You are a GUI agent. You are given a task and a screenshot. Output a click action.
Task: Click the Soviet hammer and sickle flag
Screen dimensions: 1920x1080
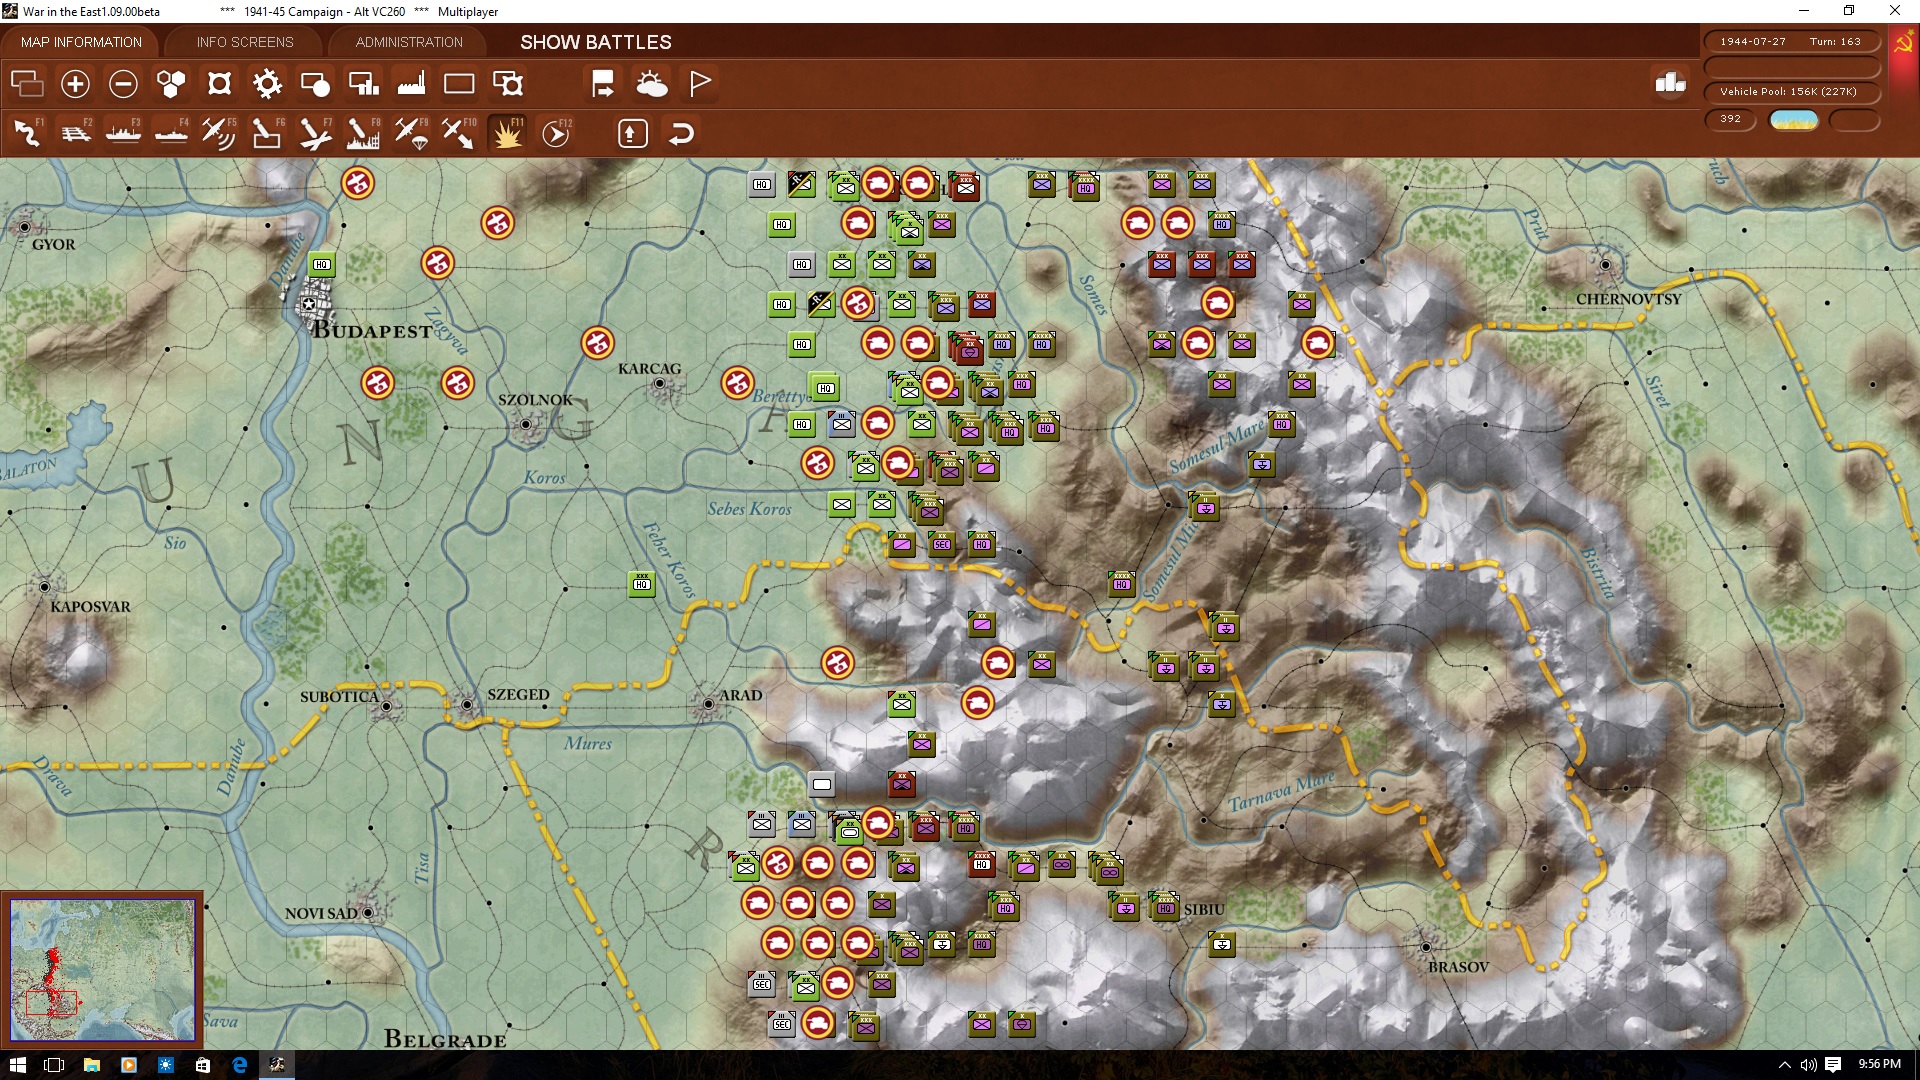(x=1903, y=44)
